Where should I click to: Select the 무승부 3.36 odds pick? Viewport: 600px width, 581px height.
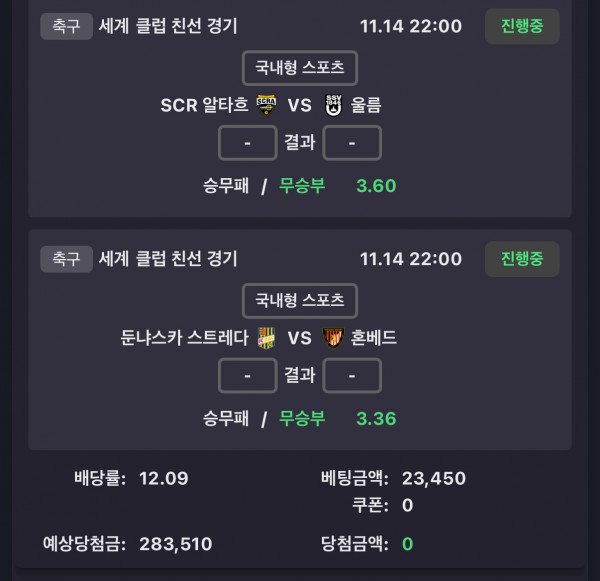(338, 418)
